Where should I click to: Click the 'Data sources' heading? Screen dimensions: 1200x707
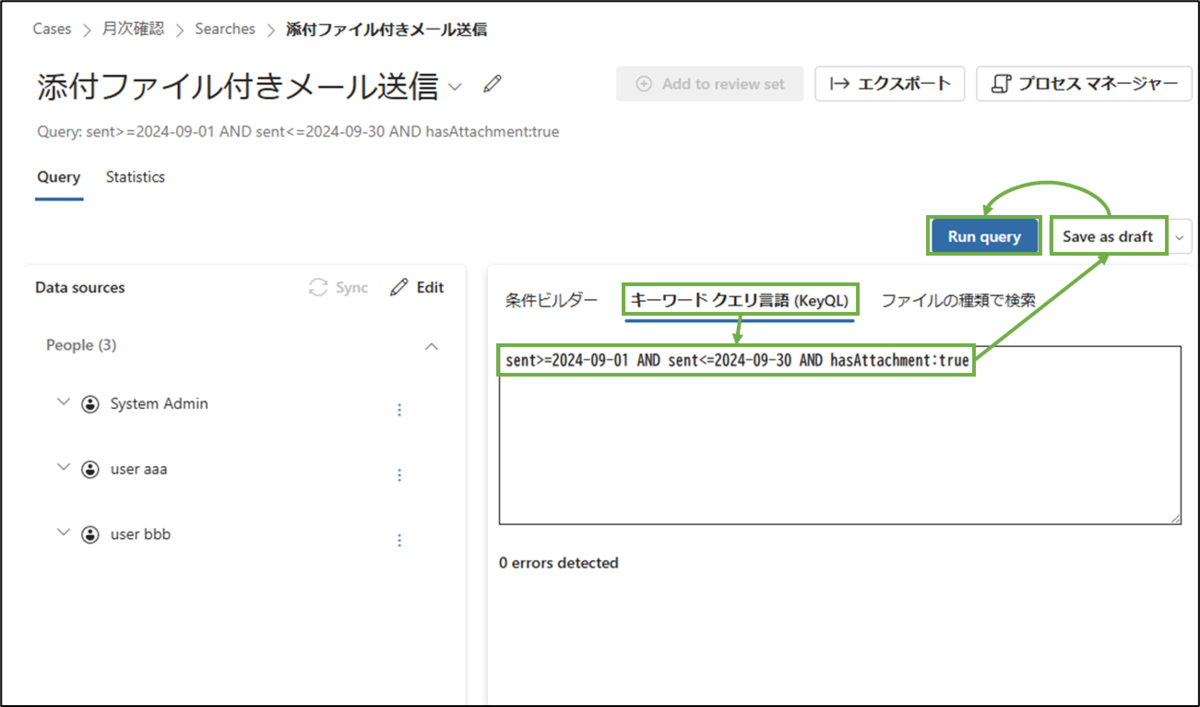click(80, 288)
